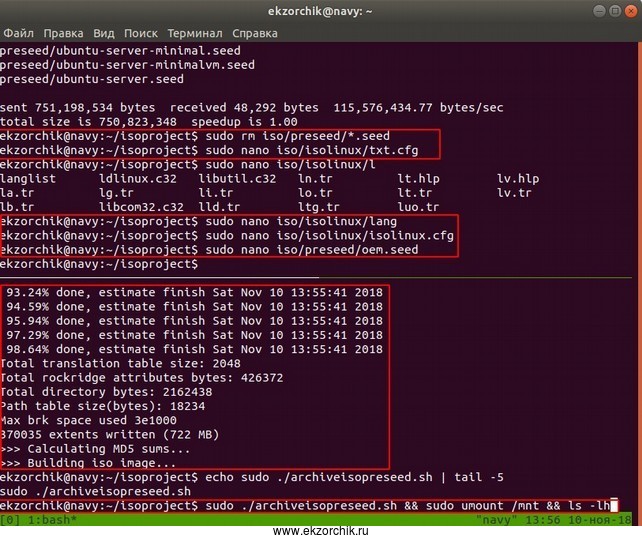The height and width of the screenshot is (539, 642).
Task: Open the Вид menu
Action: pyautogui.click(x=104, y=33)
